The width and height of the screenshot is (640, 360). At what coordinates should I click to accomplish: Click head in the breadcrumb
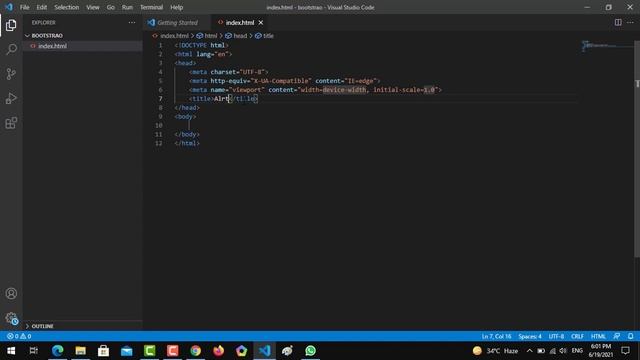240,36
